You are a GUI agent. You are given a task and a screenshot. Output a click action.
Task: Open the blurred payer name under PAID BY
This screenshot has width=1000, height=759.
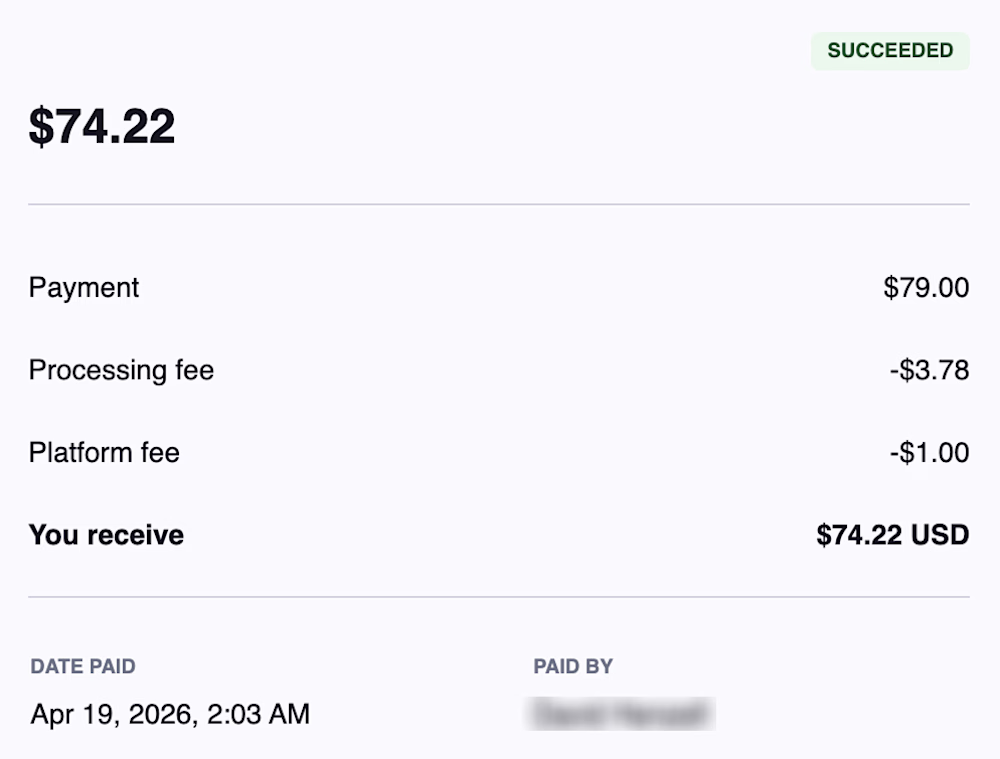(623, 714)
